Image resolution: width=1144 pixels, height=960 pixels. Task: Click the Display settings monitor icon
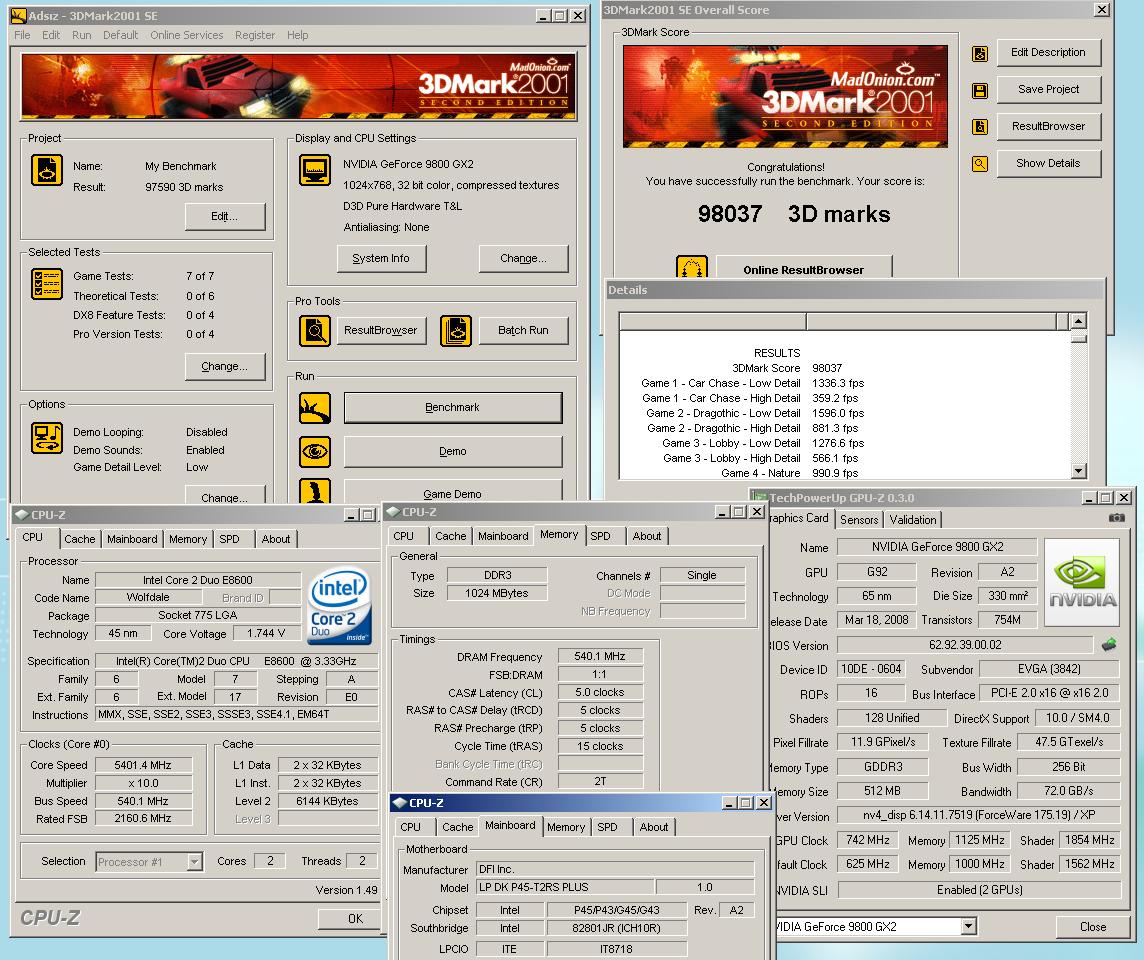(315, 171)
